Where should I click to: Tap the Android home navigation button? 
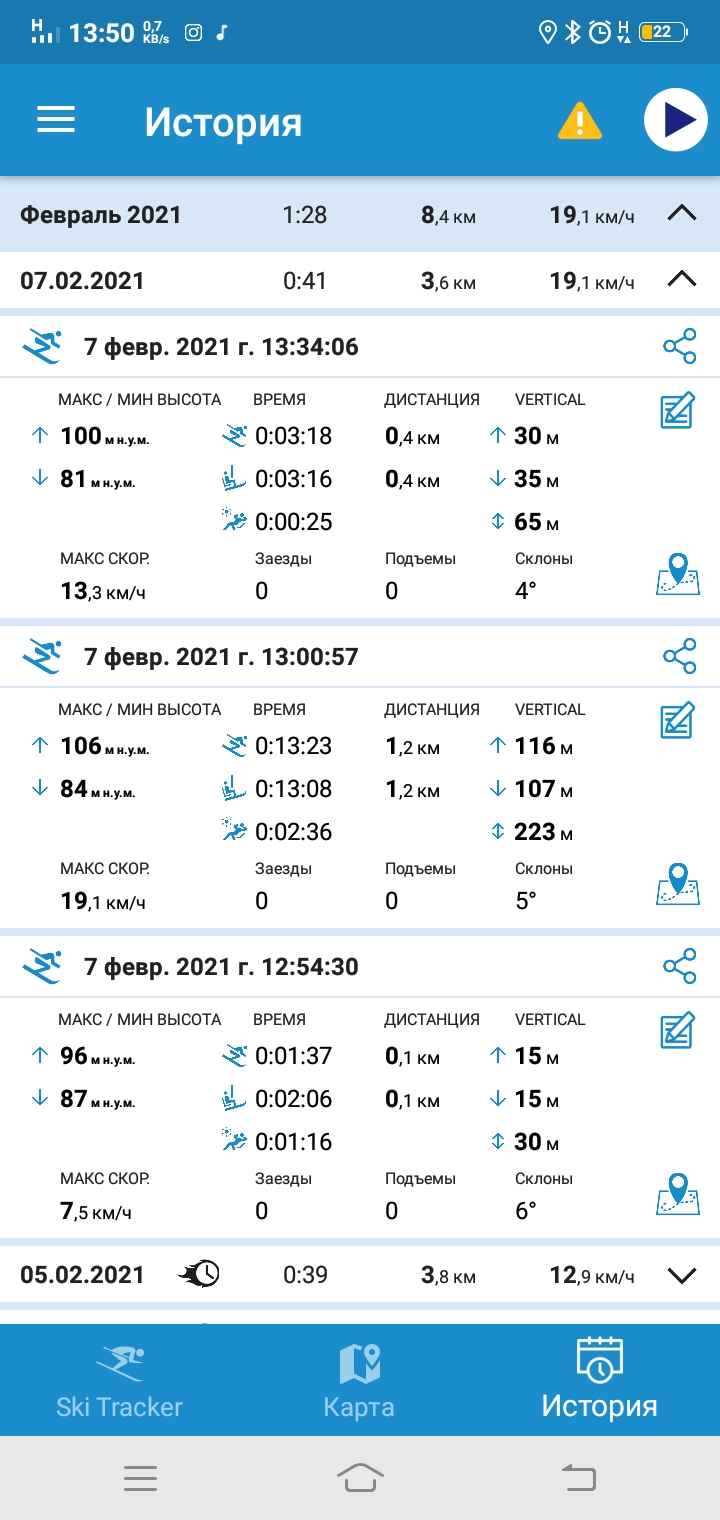point(360,1477)
